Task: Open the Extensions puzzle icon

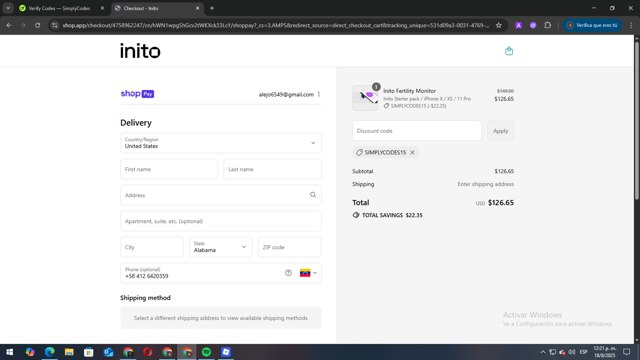Action: (x=547, y=25)
